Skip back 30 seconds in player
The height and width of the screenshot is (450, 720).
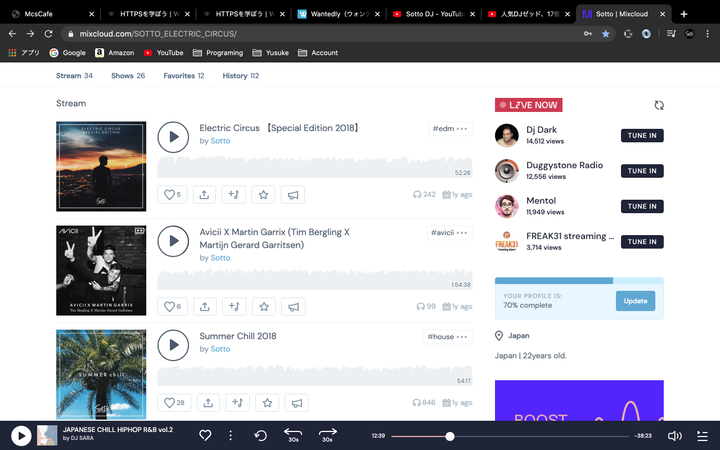[293, 435]
